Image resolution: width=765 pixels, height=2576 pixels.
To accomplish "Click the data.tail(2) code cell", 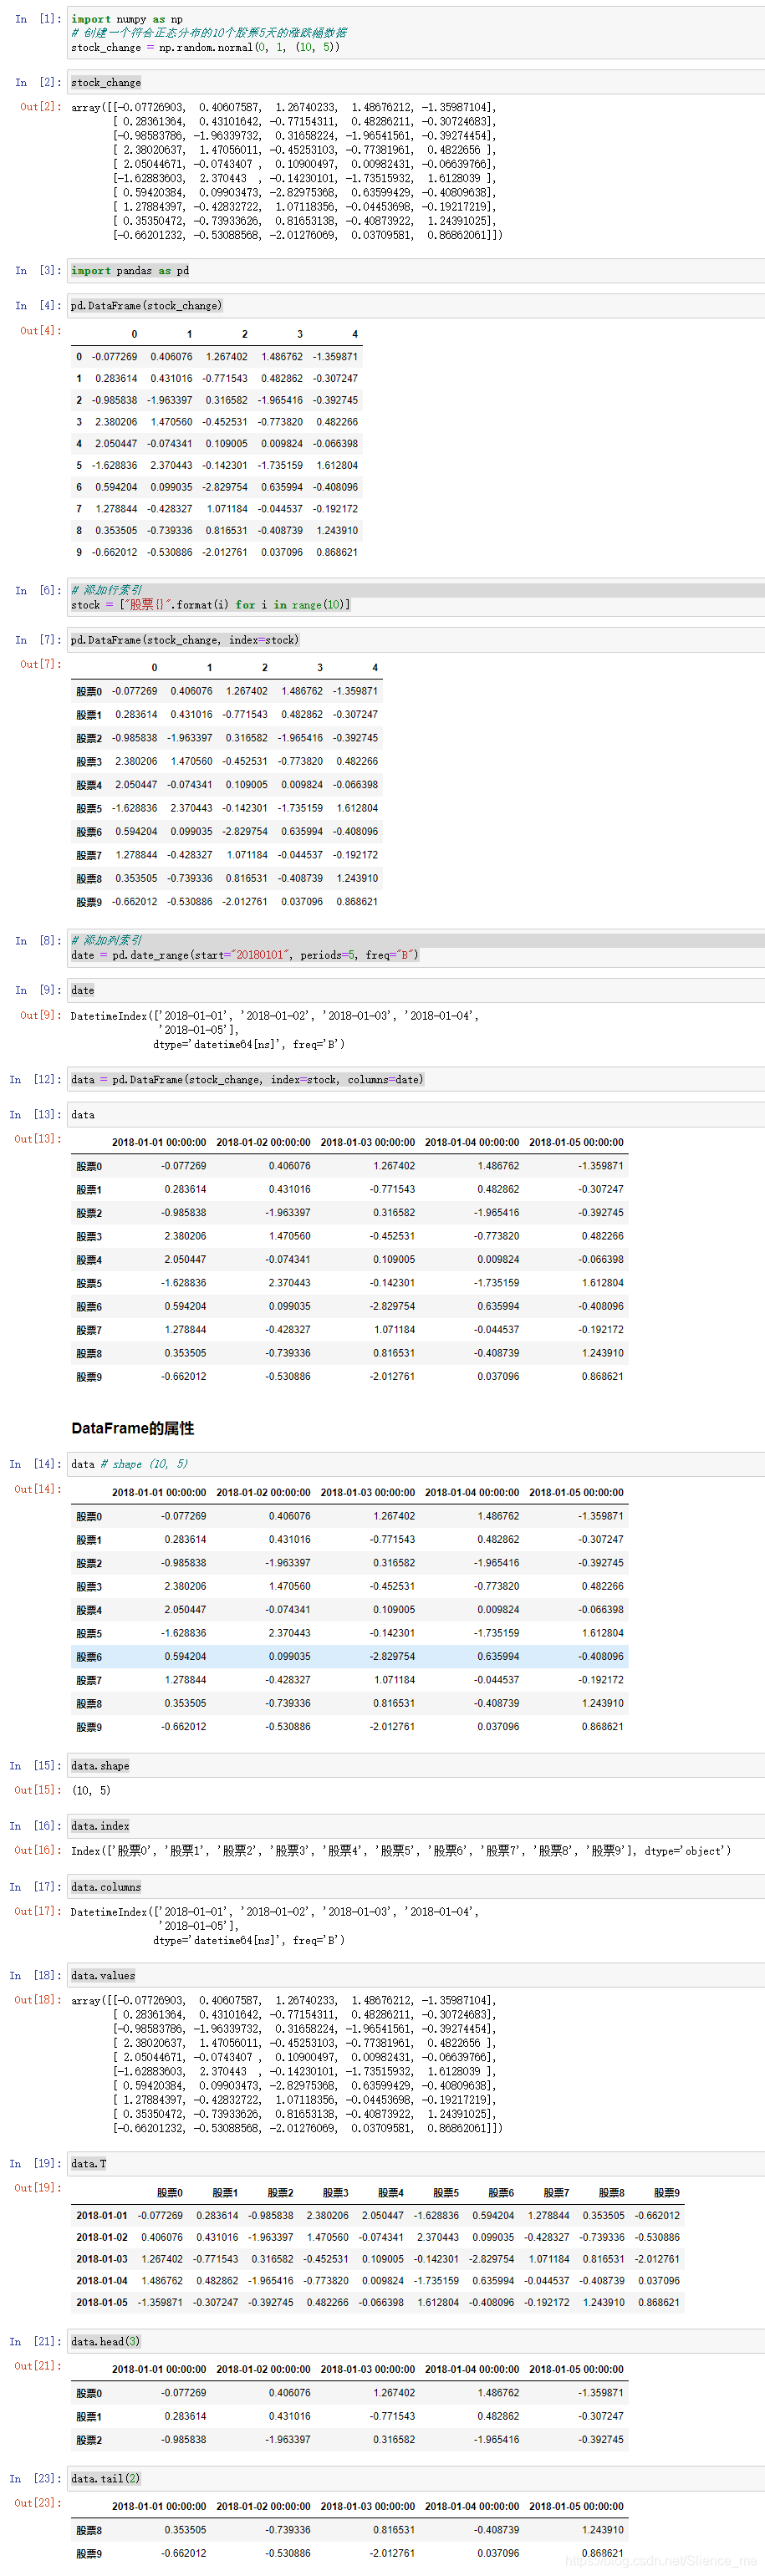I will point(416,2478).
